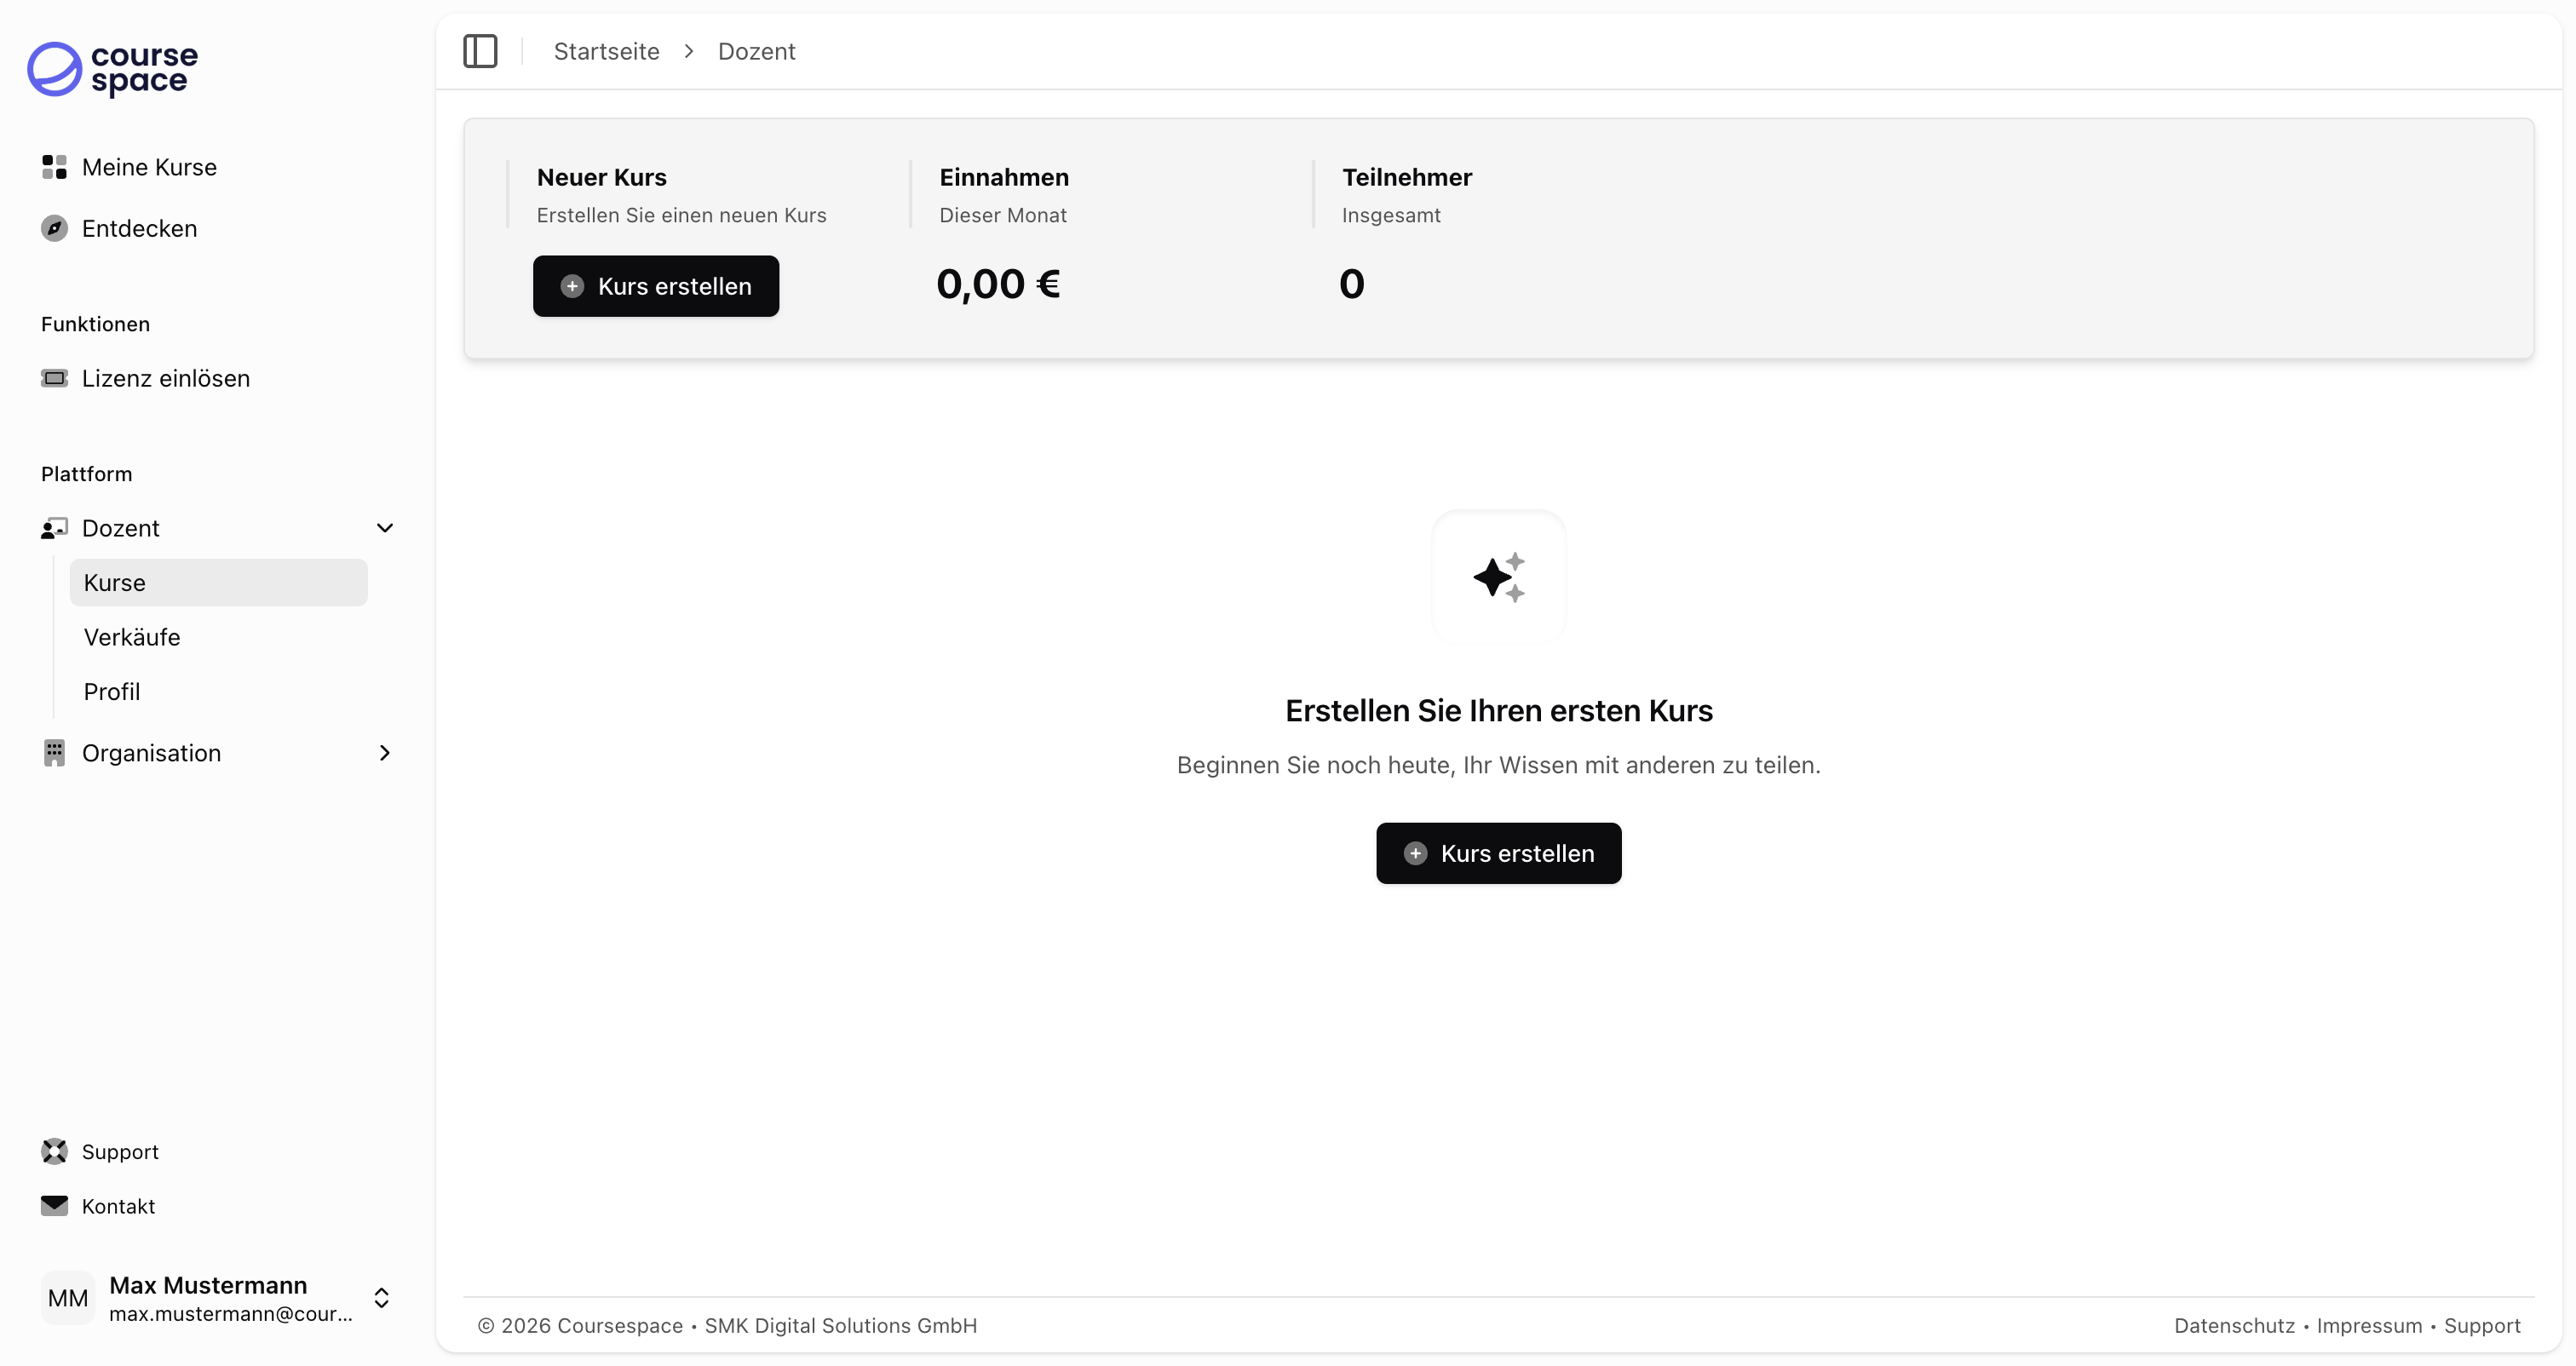Screen dimensions: 2576x1366
Task: Click the Meine Kurse grid icon
Action: click(54, 167)
